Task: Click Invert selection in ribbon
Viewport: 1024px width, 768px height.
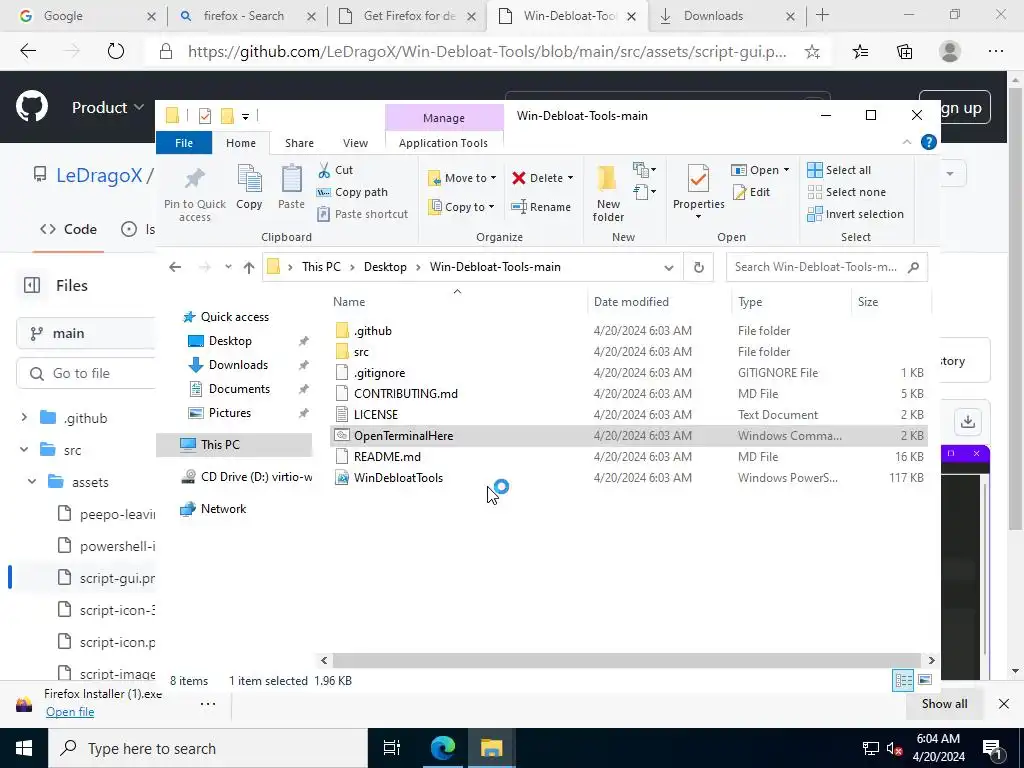Action: [x=856, y=214]
